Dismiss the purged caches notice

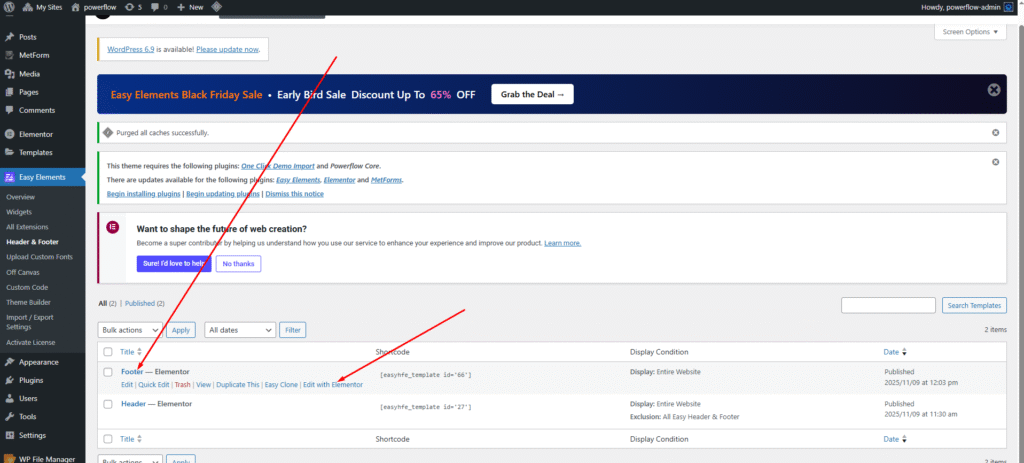pyautogui.click(x=994, y=132)
